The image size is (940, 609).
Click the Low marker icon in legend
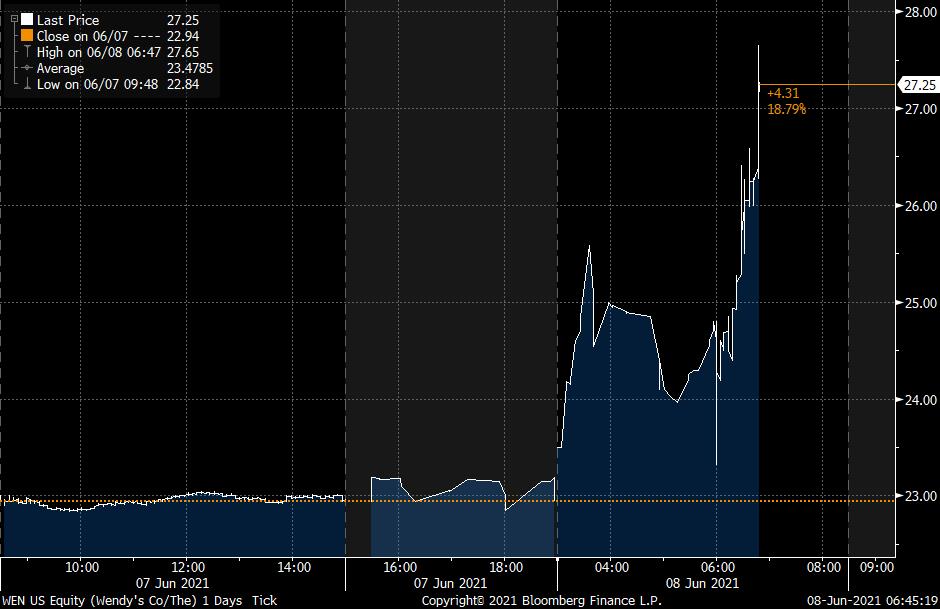(x=26, y=84)
